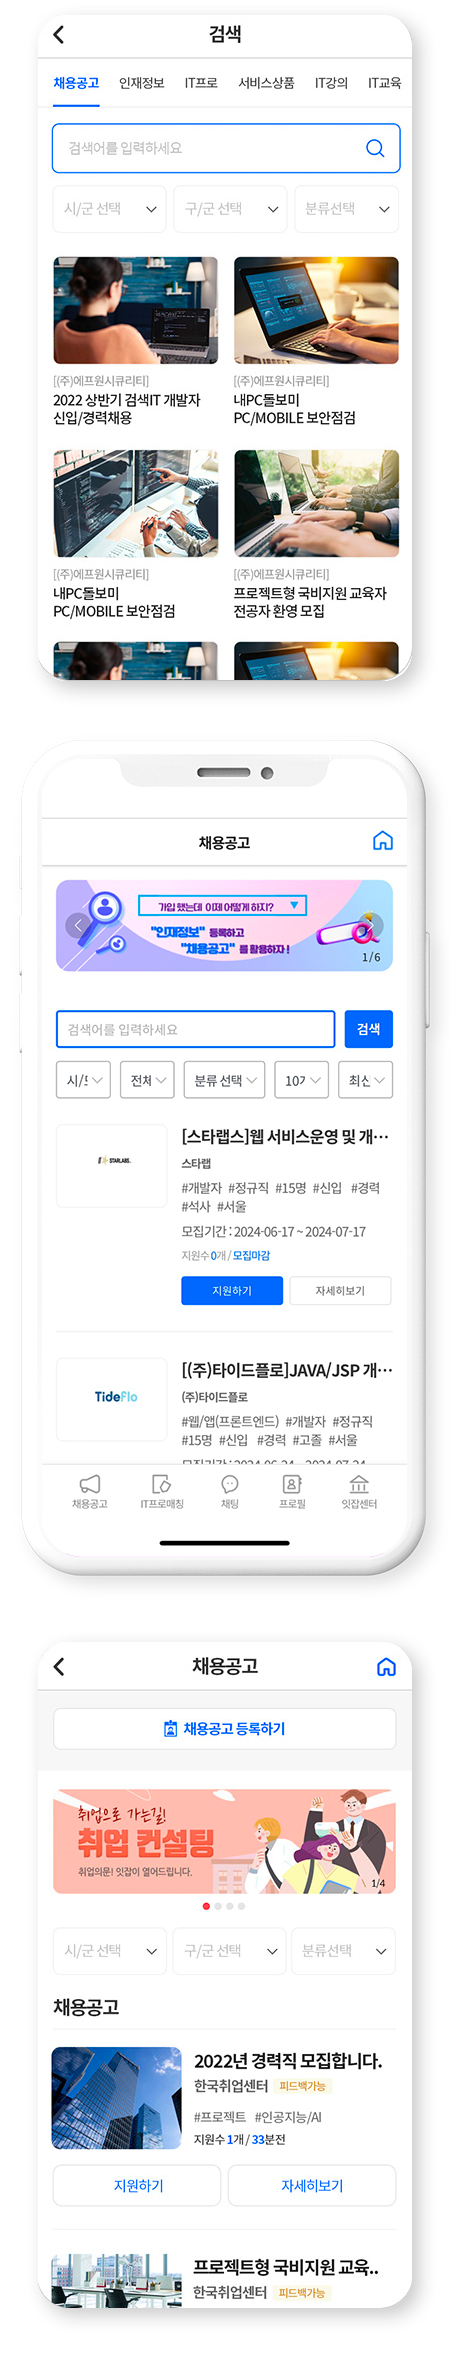Viewport: 450px width, 2353px height.
Task: Open home icon beside first 채용공고 header
Action: [x=382, y=841]
